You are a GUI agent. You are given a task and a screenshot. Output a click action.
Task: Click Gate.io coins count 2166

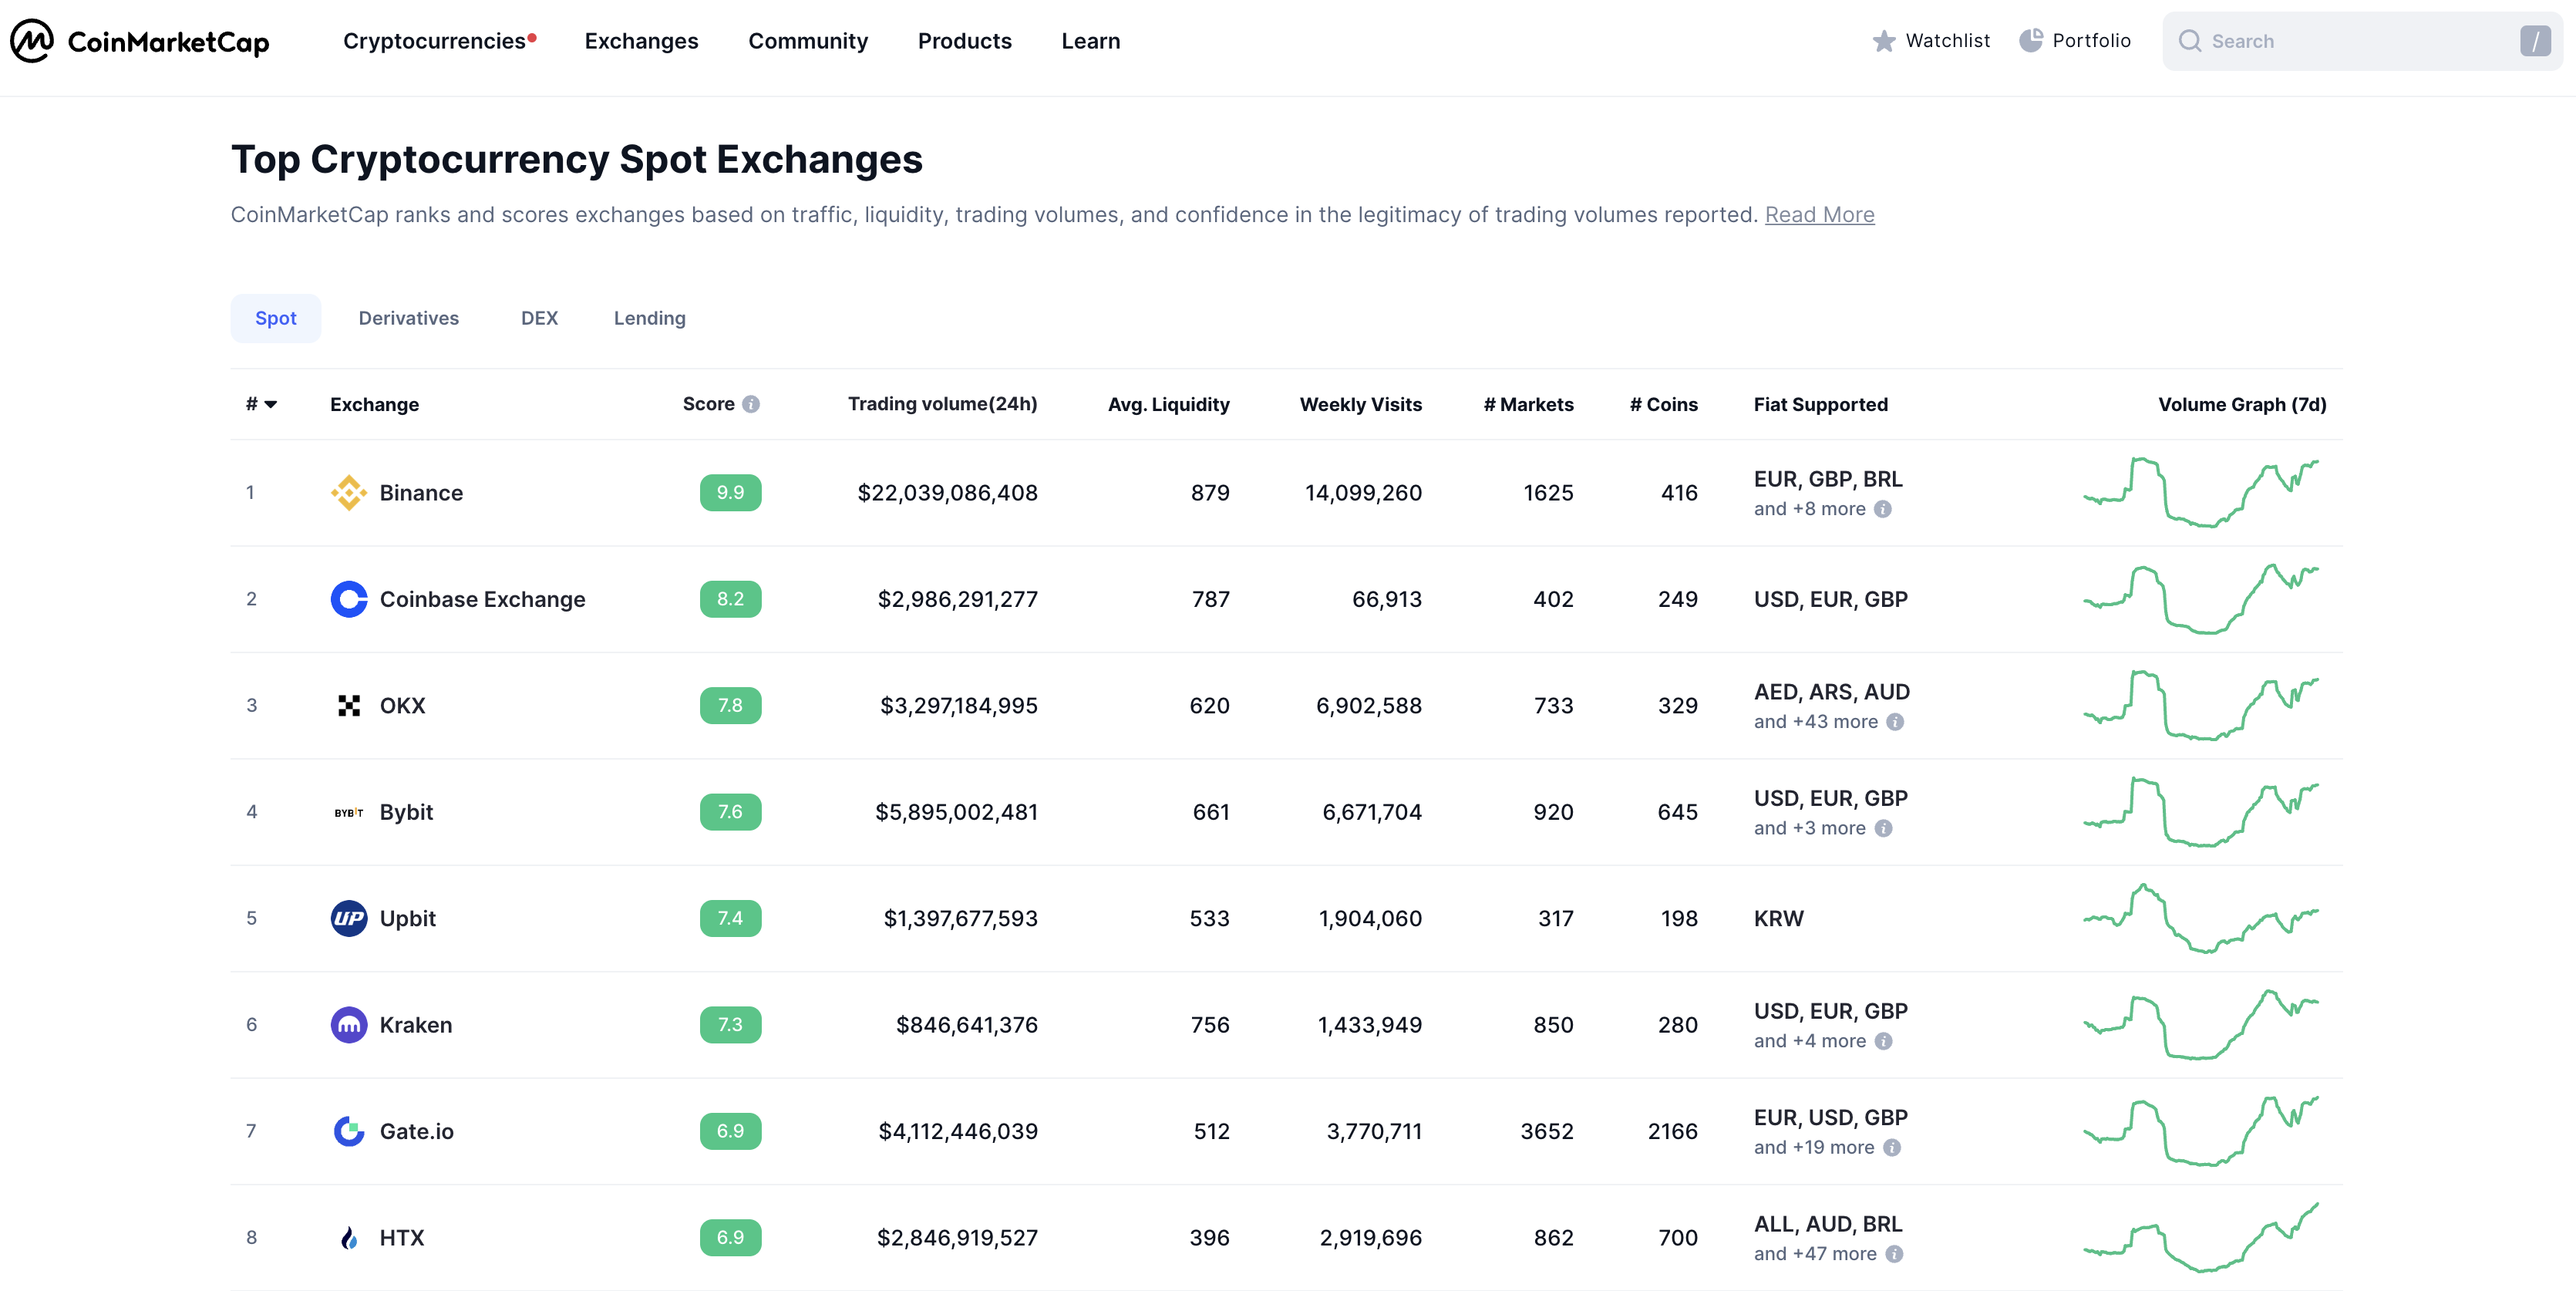[1672, 1131]
